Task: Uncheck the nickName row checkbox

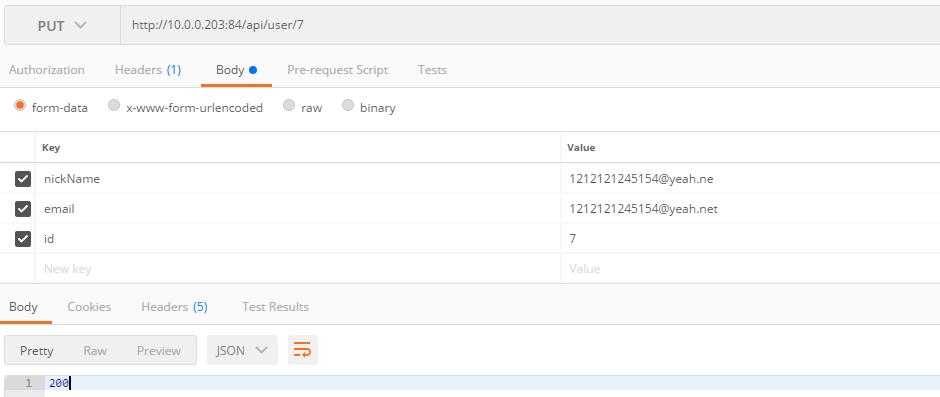Action: click(x=23, y=179)
